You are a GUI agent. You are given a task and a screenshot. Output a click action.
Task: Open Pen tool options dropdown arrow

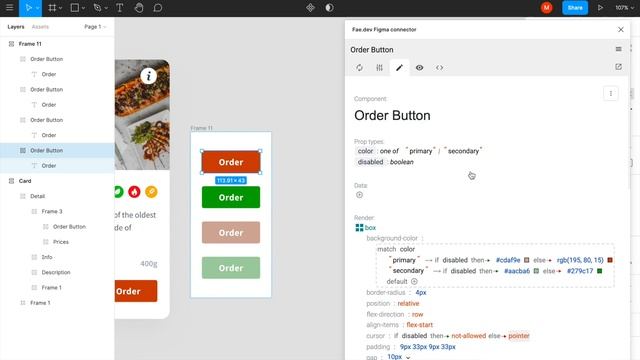(x=106, y=8)
